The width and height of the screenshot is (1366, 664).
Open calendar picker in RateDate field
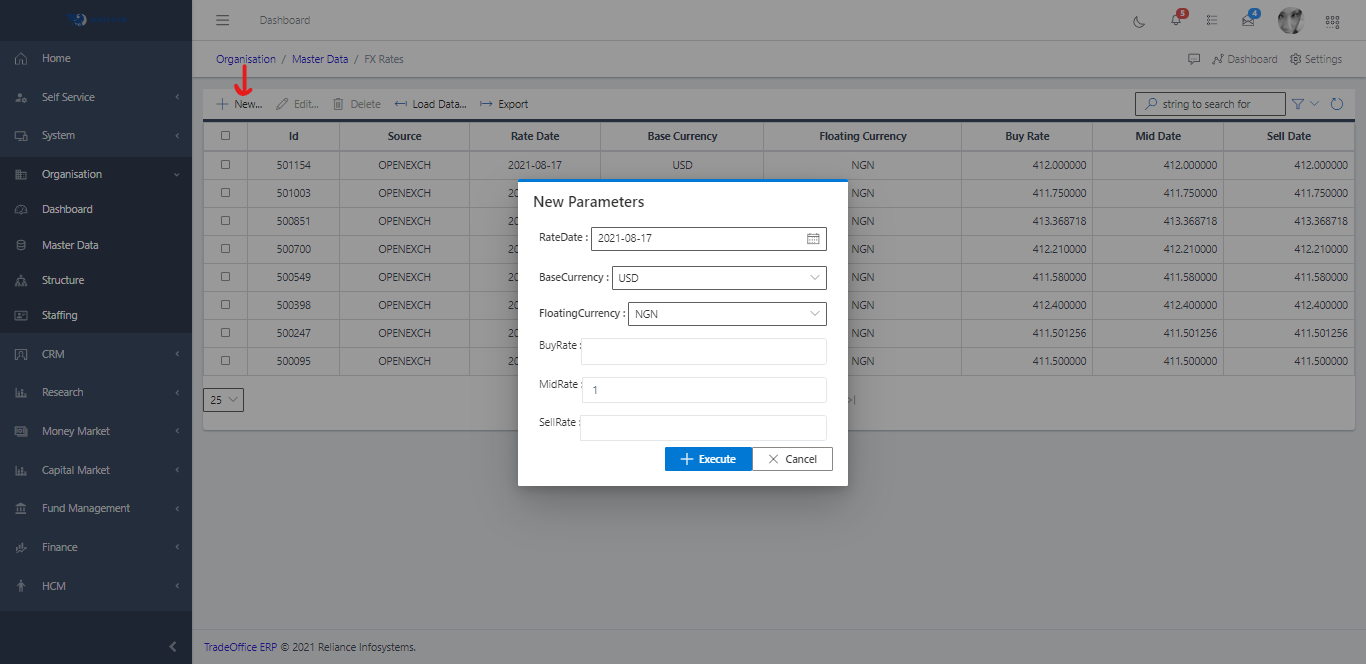[x=813, y=239]
